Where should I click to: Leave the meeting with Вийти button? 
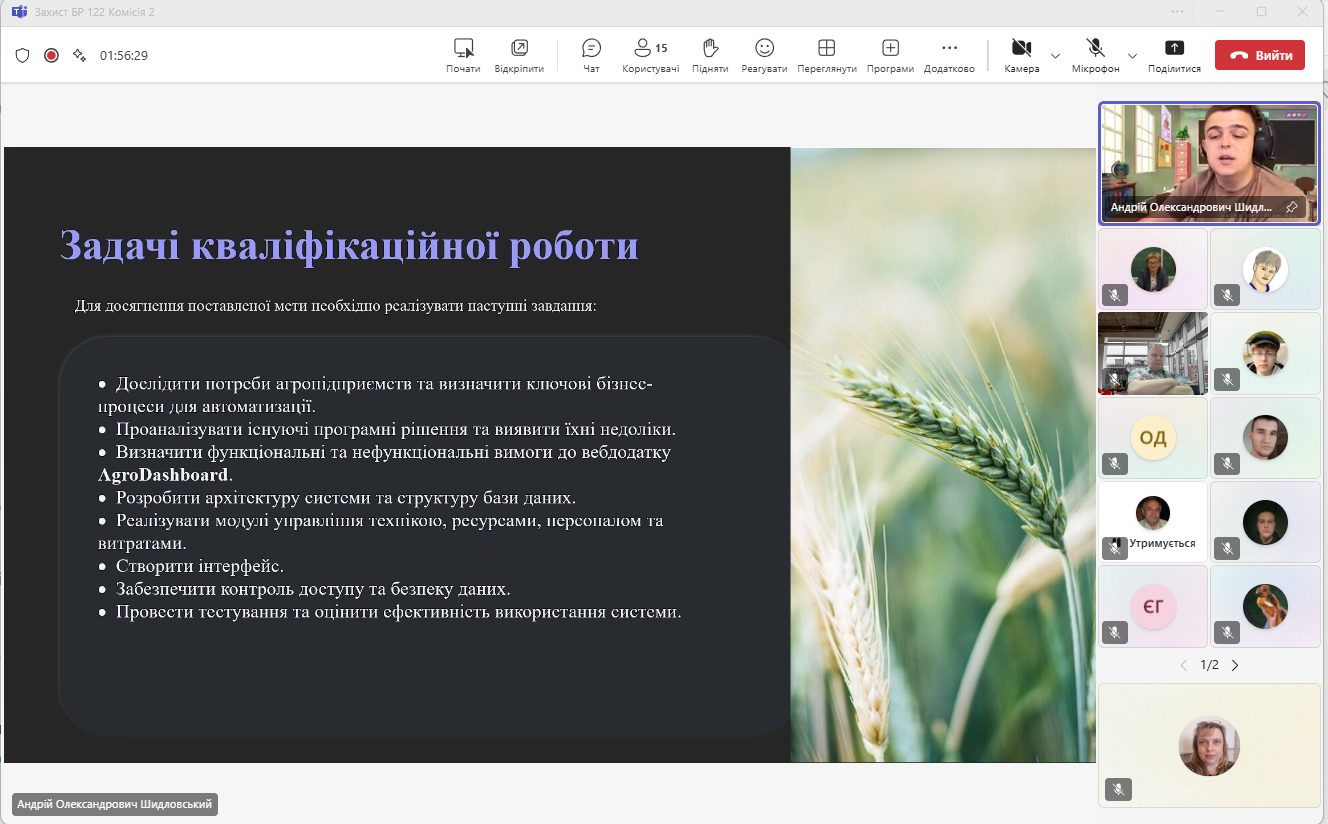pyautogui.click(x=1259, y=55)
